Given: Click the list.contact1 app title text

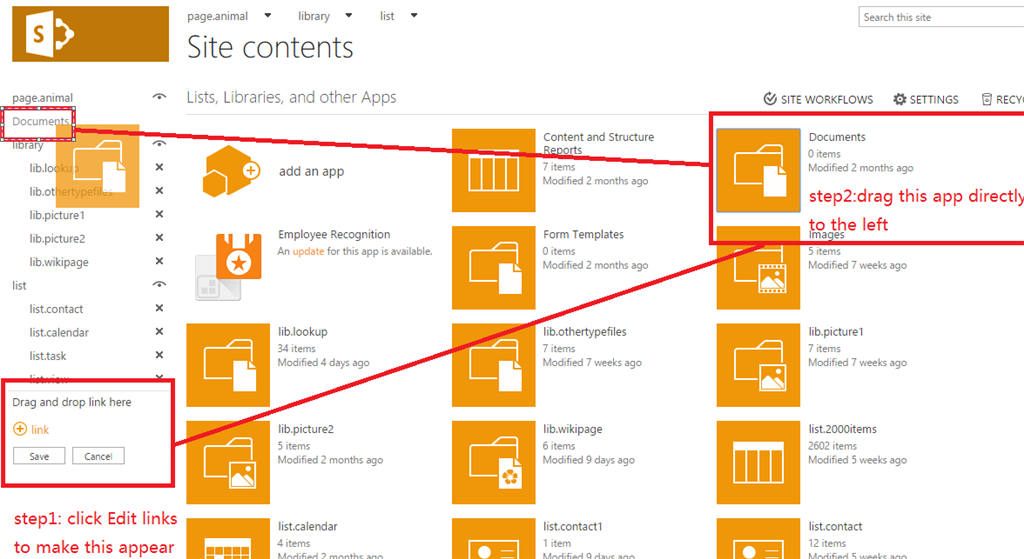Looking at the screenshot, I should click(572, 526).
